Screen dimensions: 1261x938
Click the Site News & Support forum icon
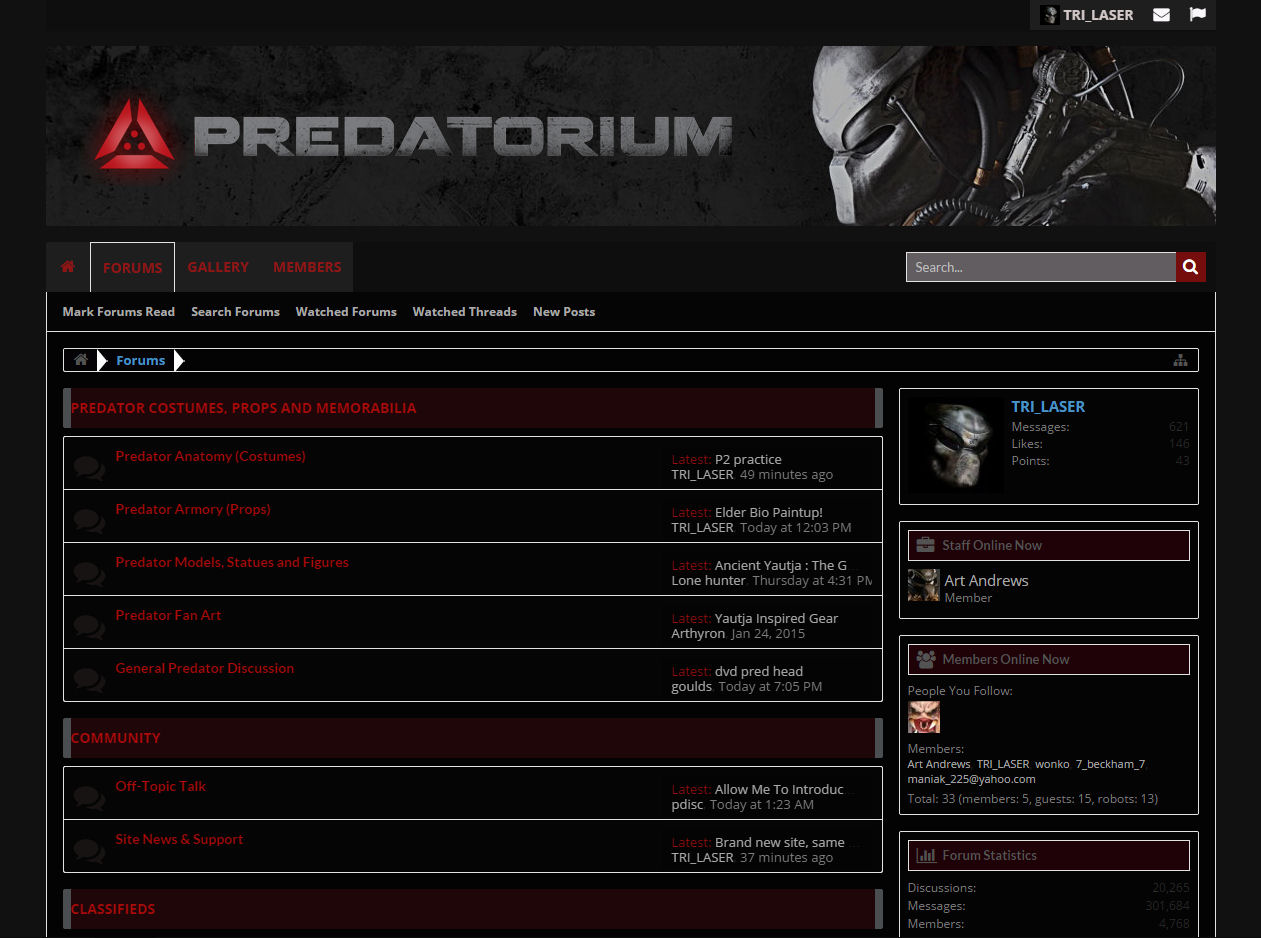pos(89,850)
